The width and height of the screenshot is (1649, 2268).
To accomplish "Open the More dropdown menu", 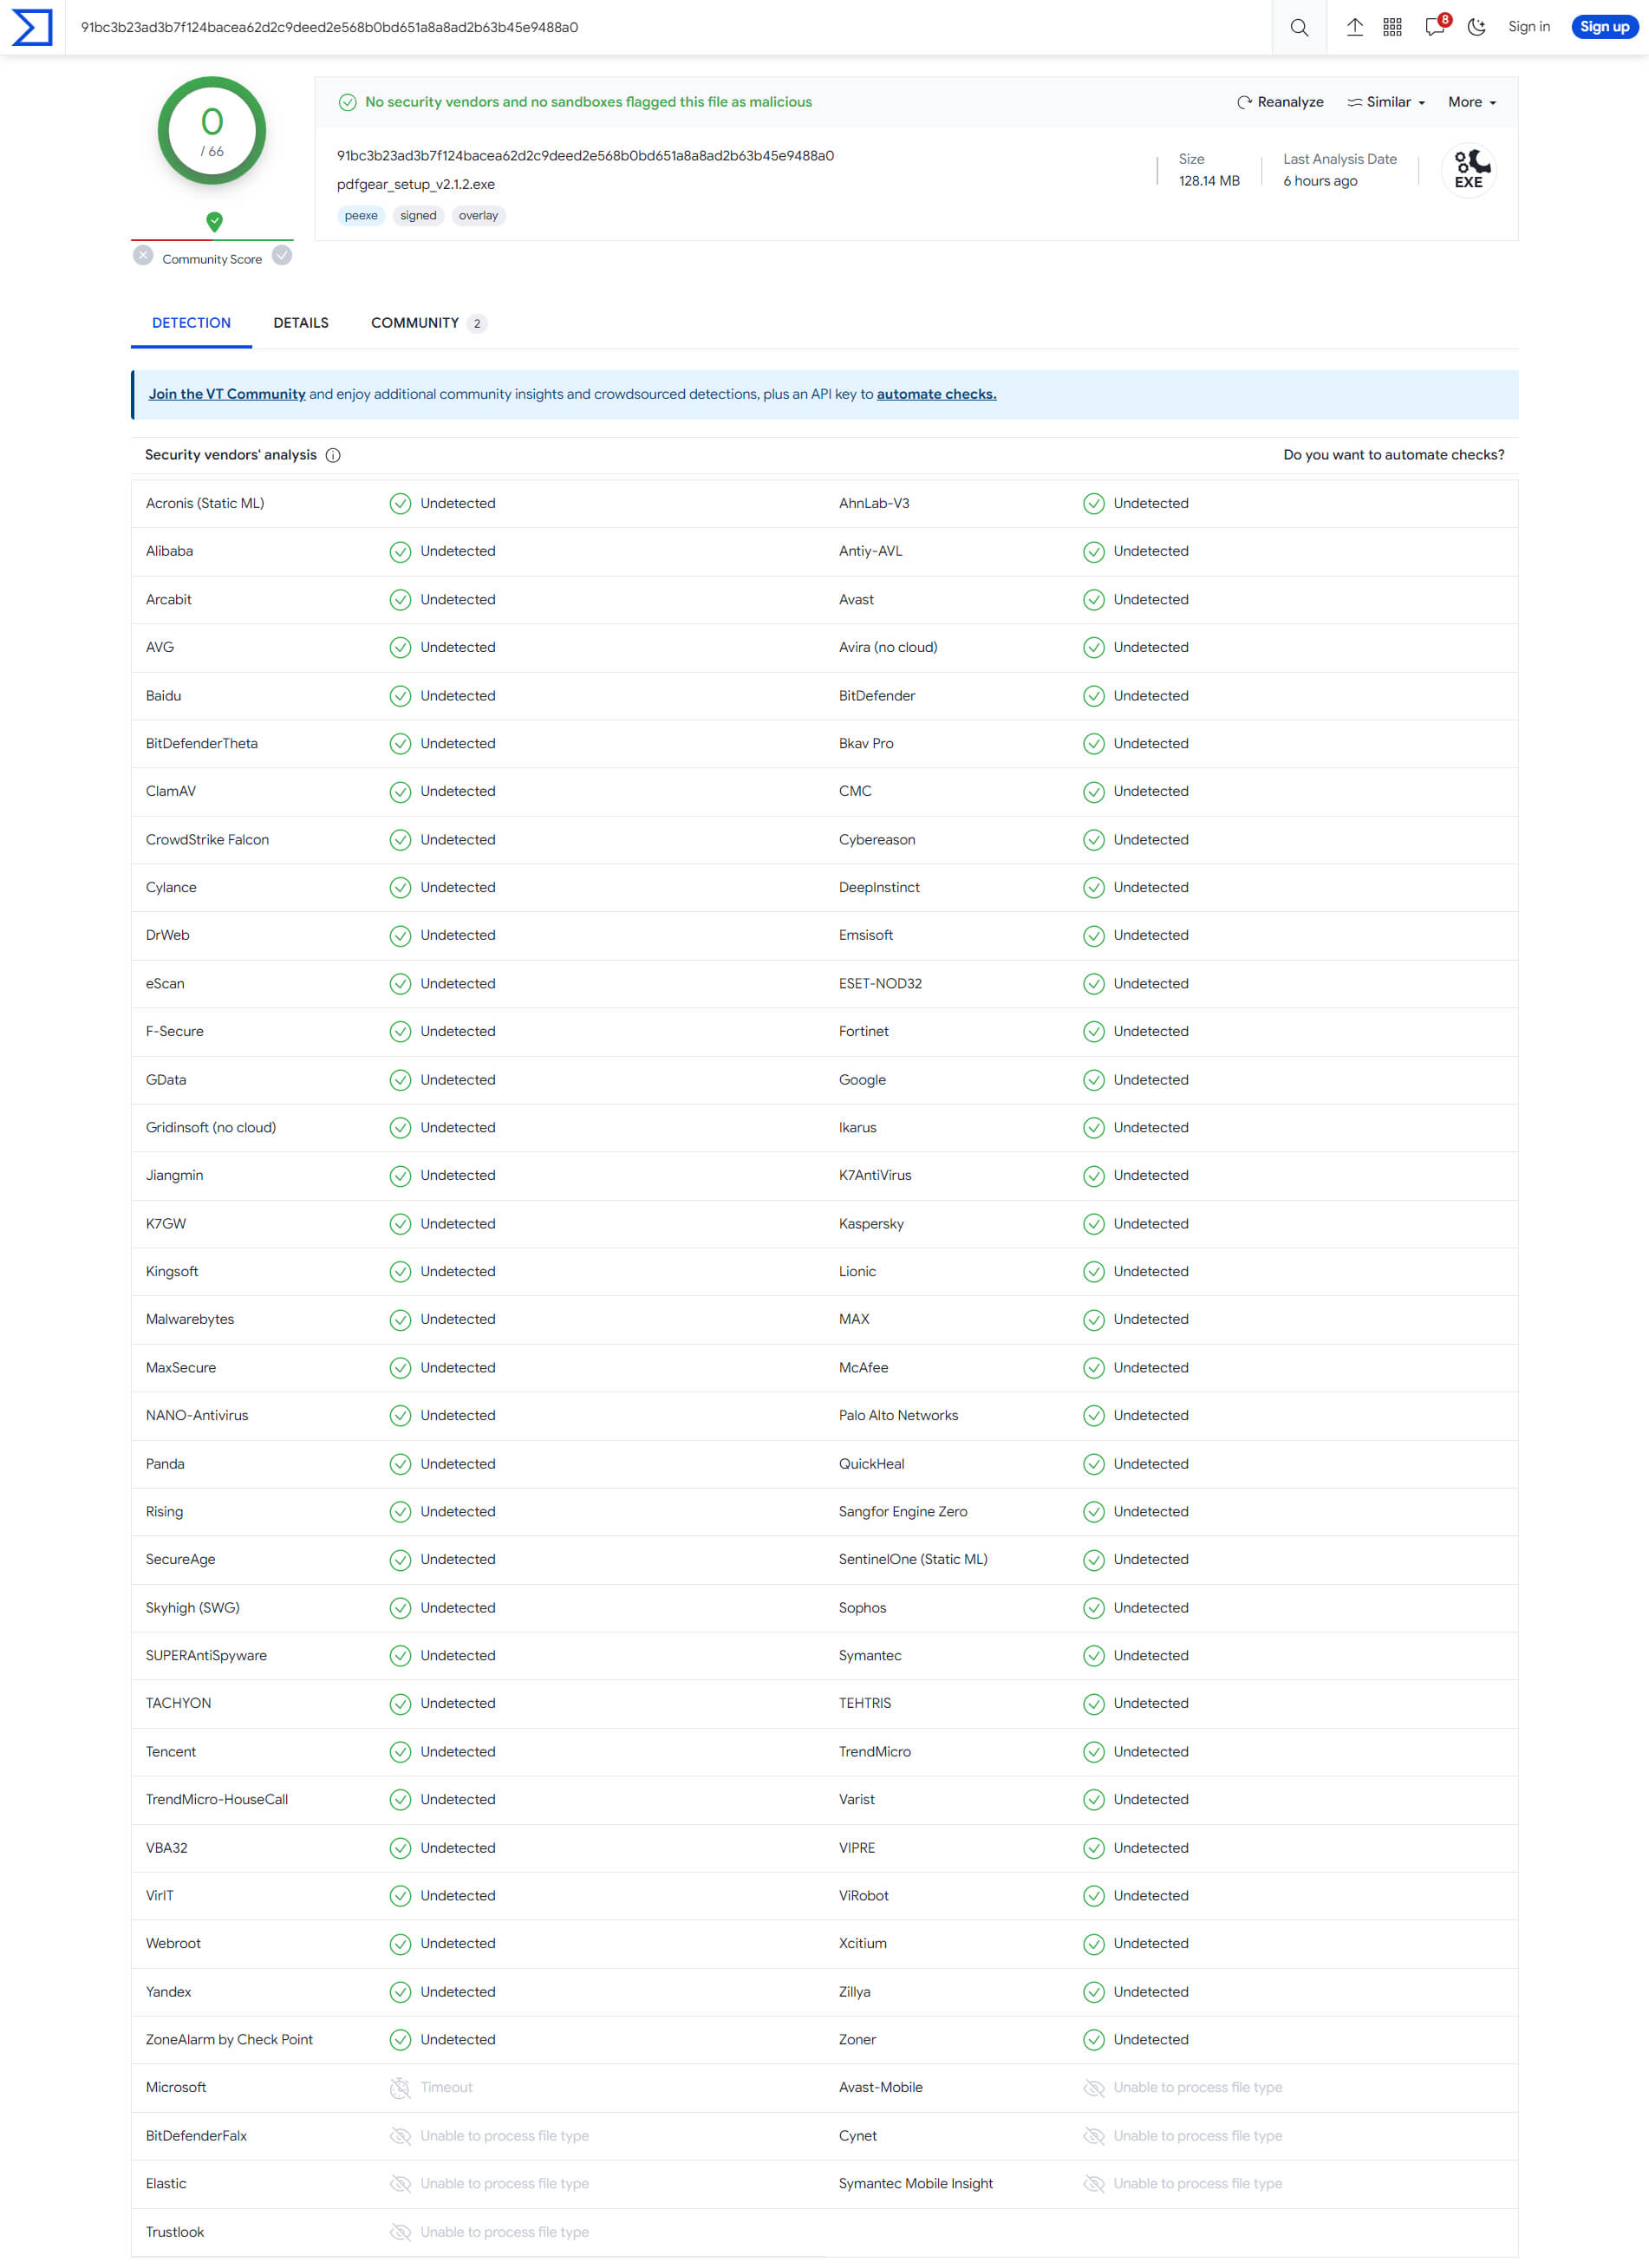I will pos(1471,102).
